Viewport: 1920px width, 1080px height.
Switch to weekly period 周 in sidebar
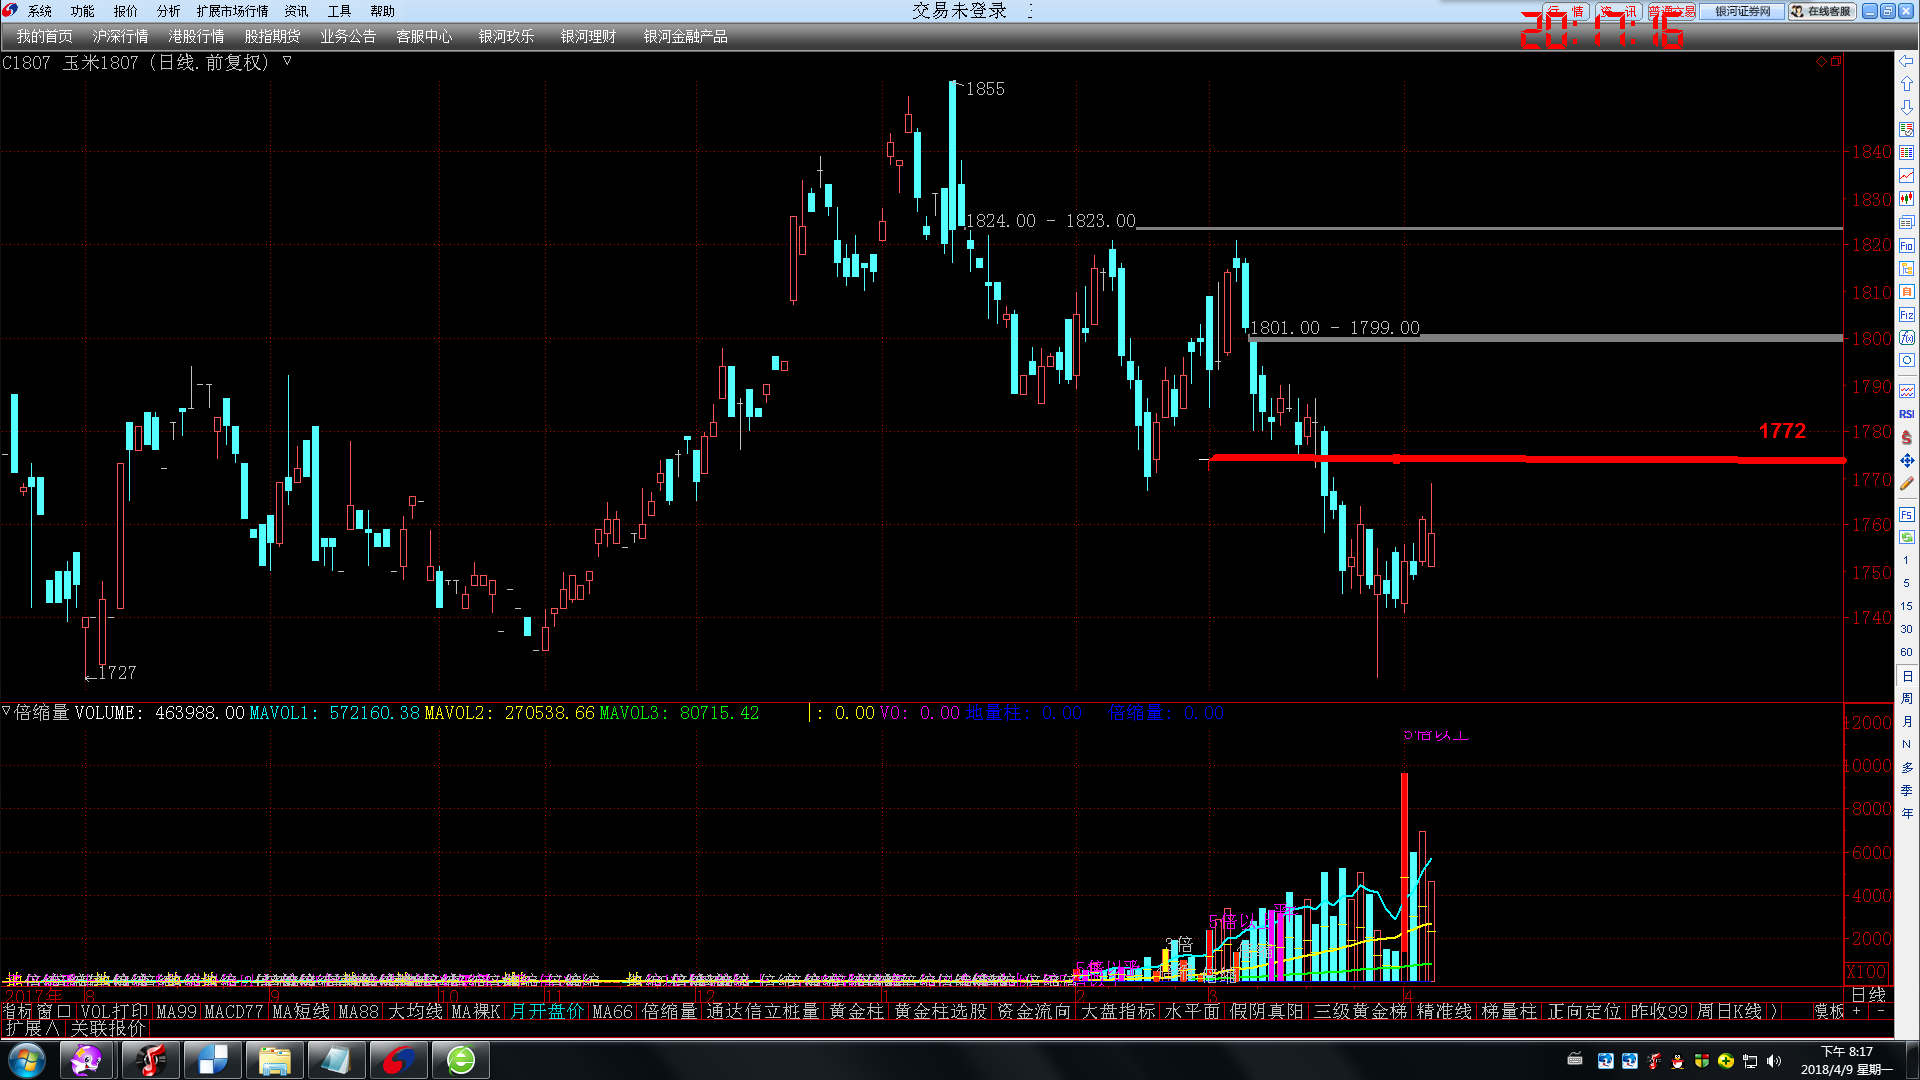1906,698
